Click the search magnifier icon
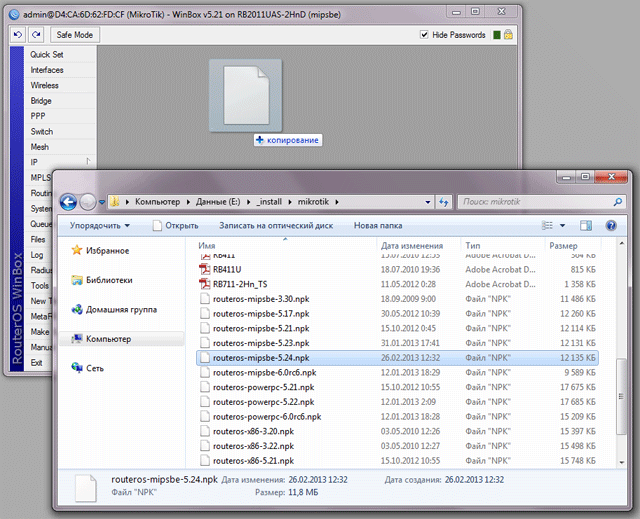640x519 pixels. (618, 202)
